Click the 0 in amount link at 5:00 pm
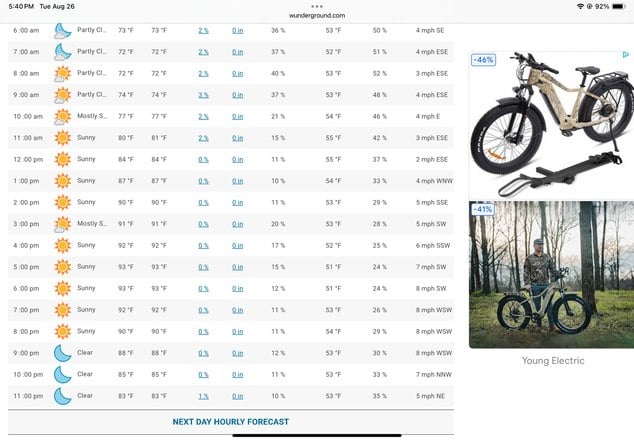634x441 pixels. click(x=238, y=267)
